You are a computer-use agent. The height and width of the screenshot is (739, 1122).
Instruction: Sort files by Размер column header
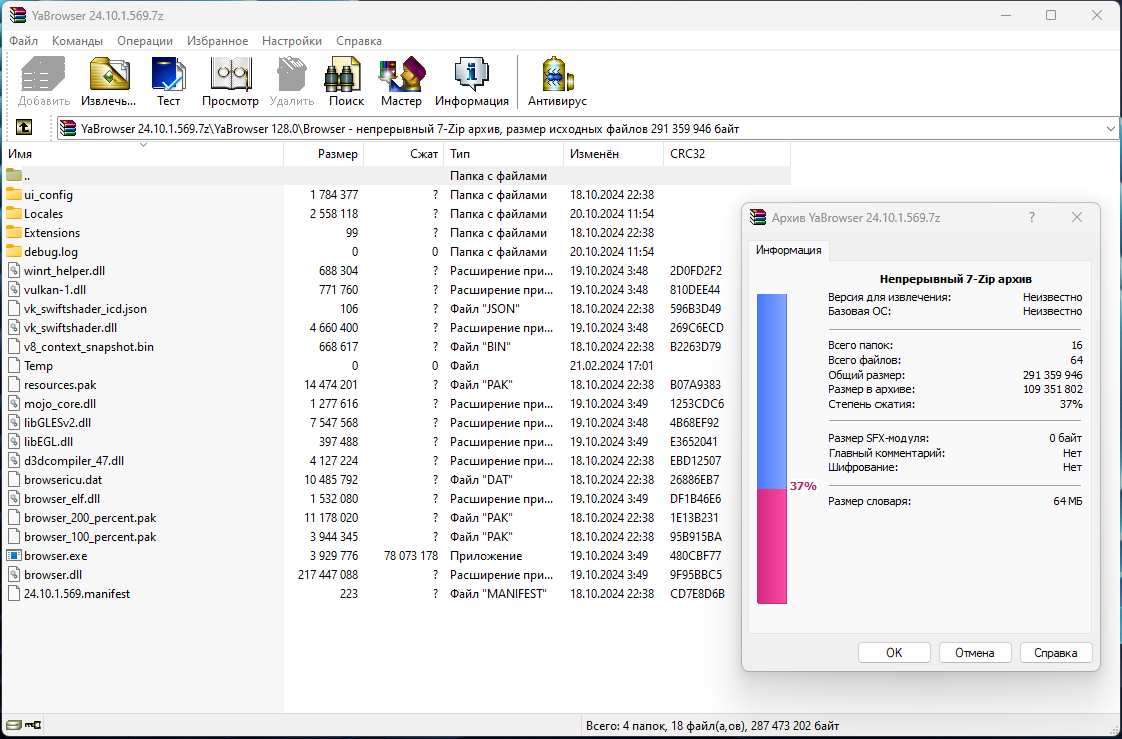[338, 154]
